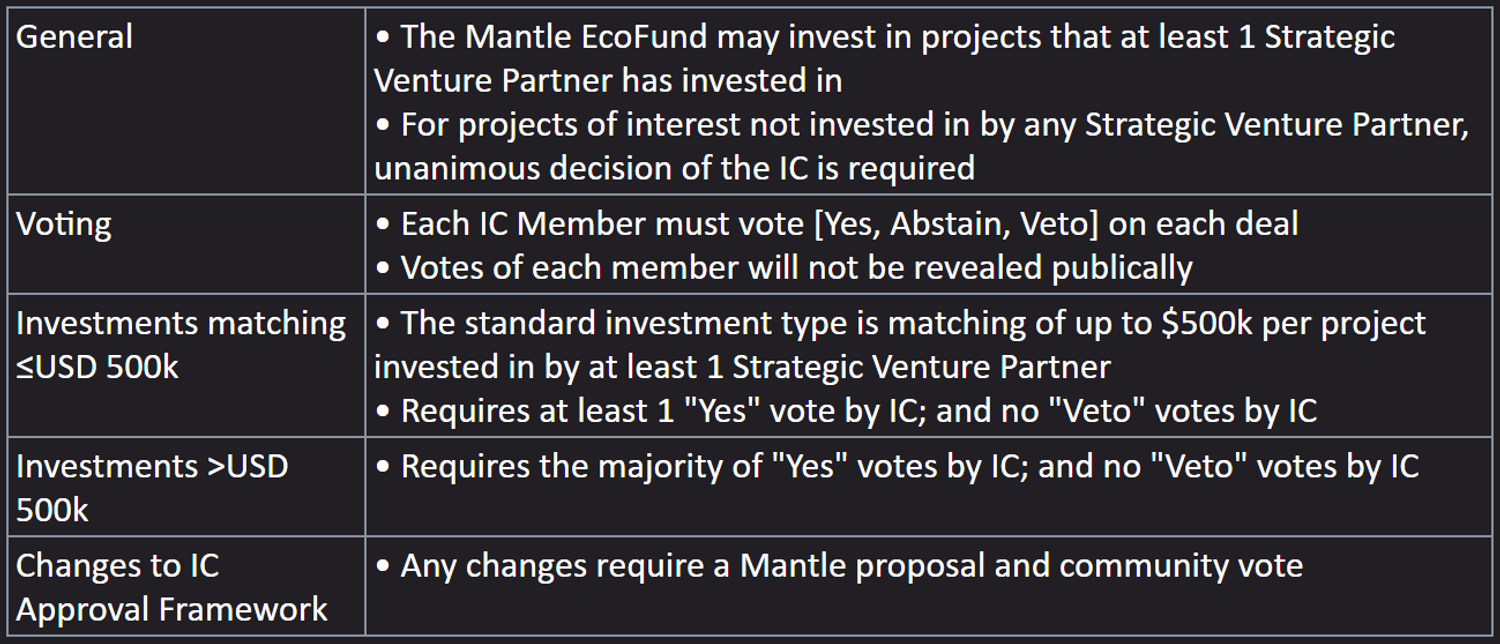Click the "General" row label cell

(75, 37)
